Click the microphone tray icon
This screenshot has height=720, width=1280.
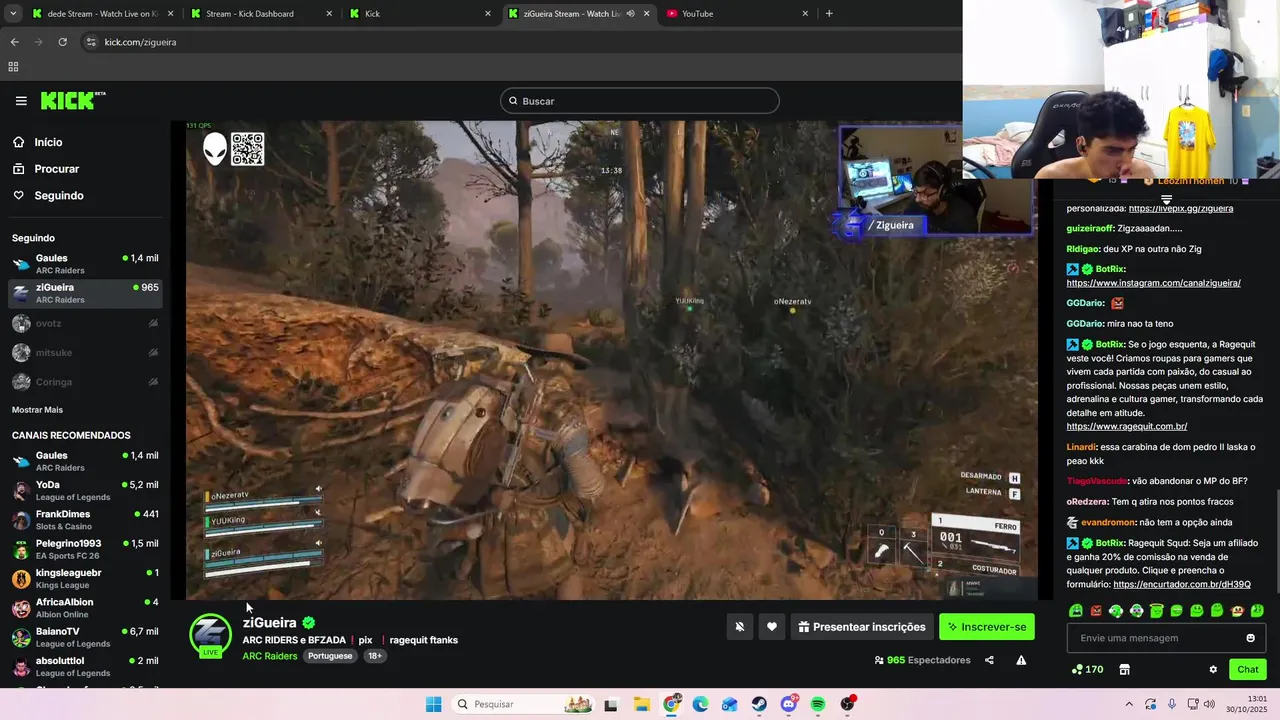click(1172, 704)
